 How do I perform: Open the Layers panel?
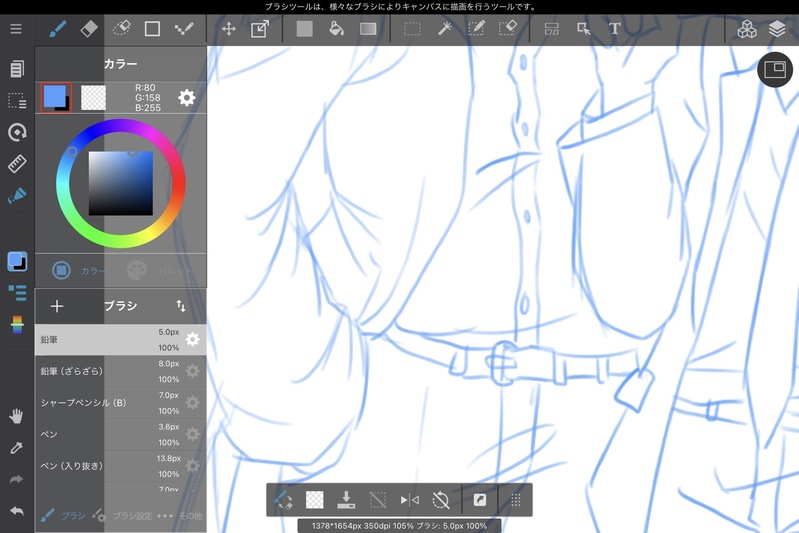(777, 29)
